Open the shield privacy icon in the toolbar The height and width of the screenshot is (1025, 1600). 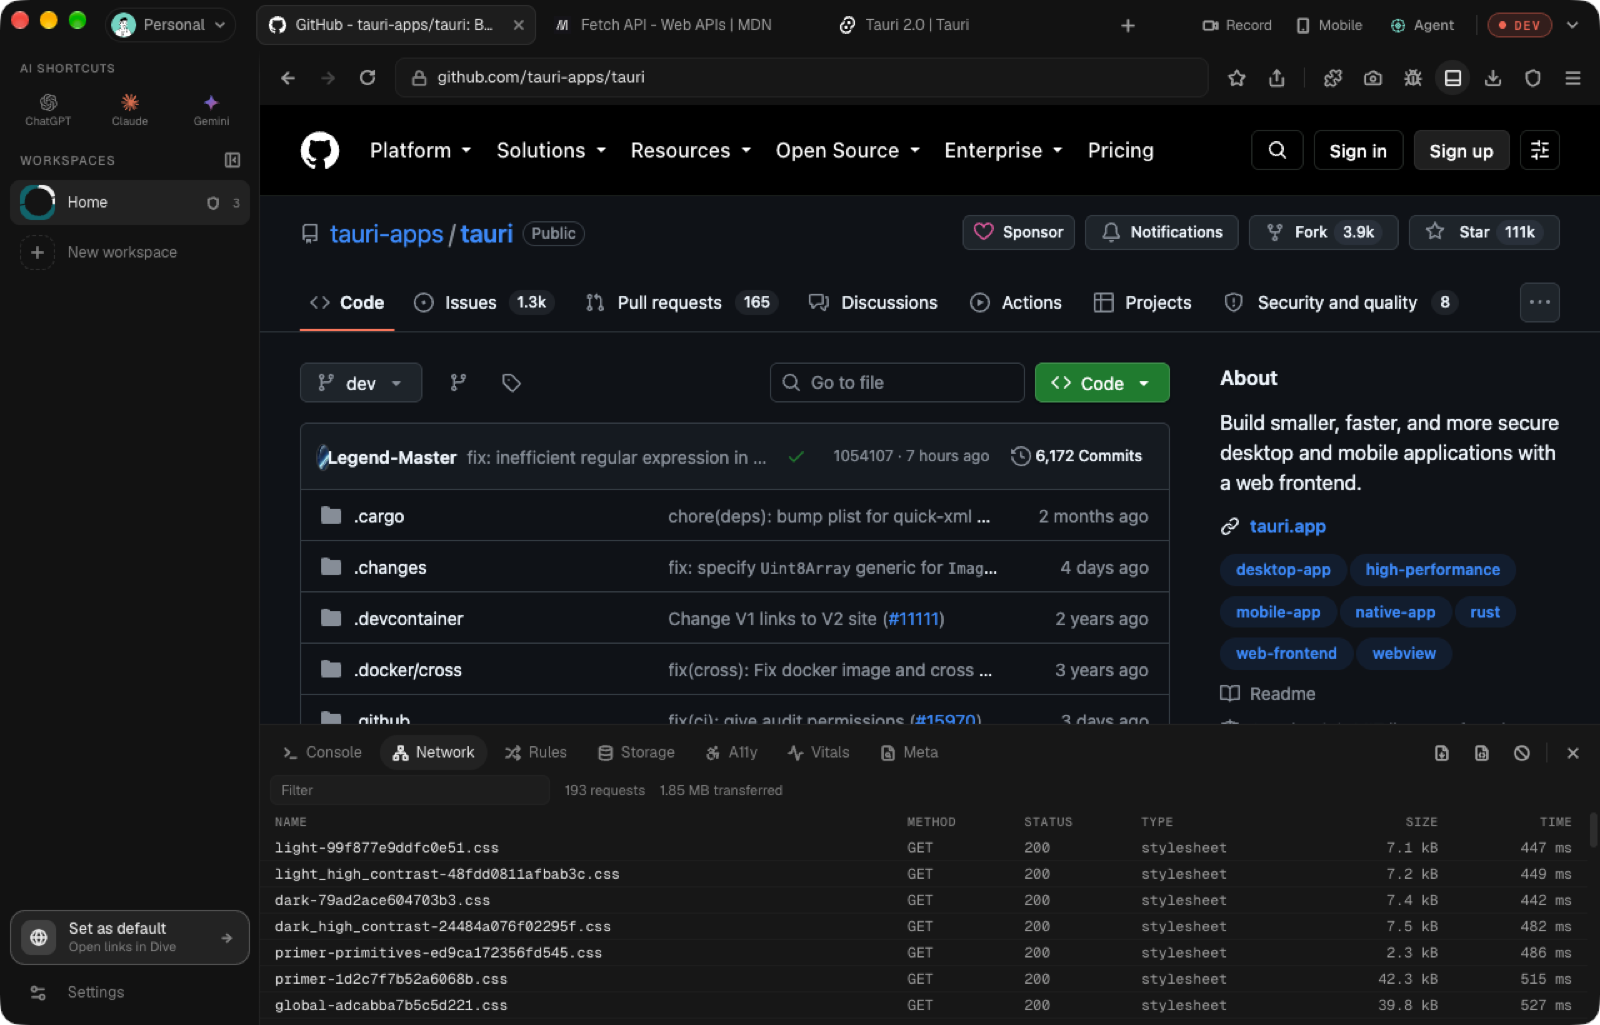[x=1533, y=78]
